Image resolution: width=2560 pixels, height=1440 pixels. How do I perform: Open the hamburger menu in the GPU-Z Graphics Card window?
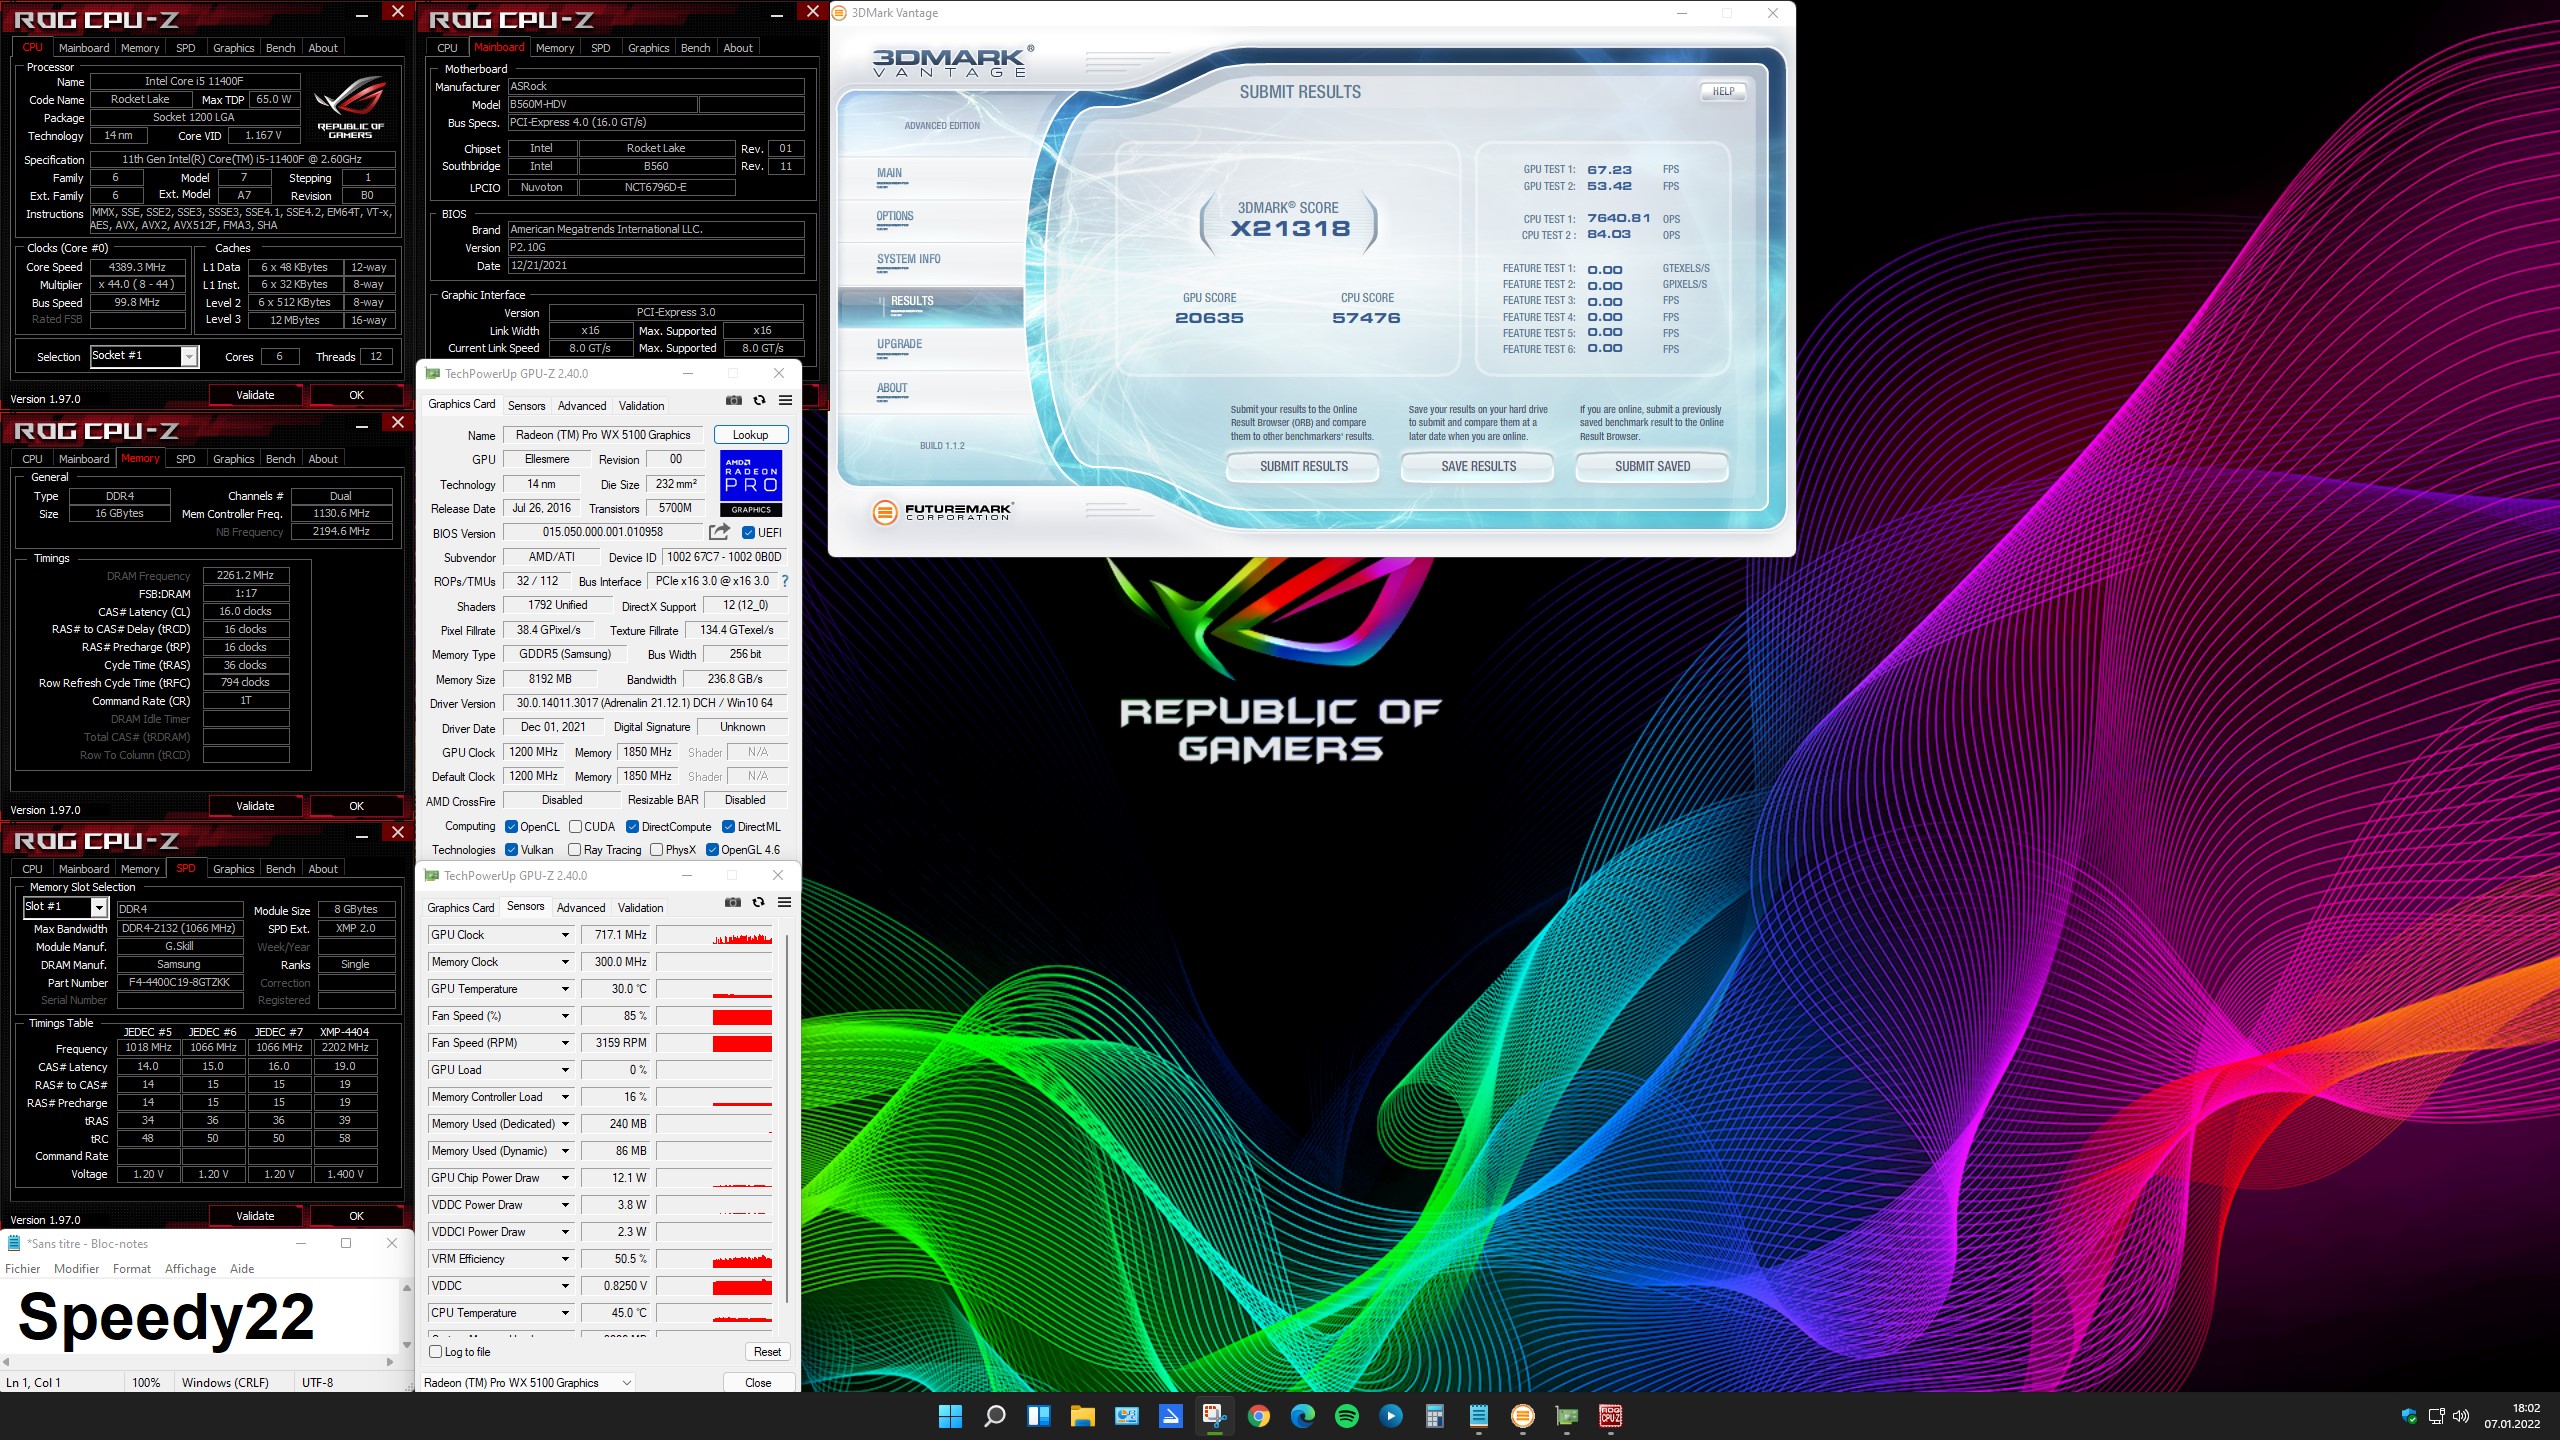785,400
